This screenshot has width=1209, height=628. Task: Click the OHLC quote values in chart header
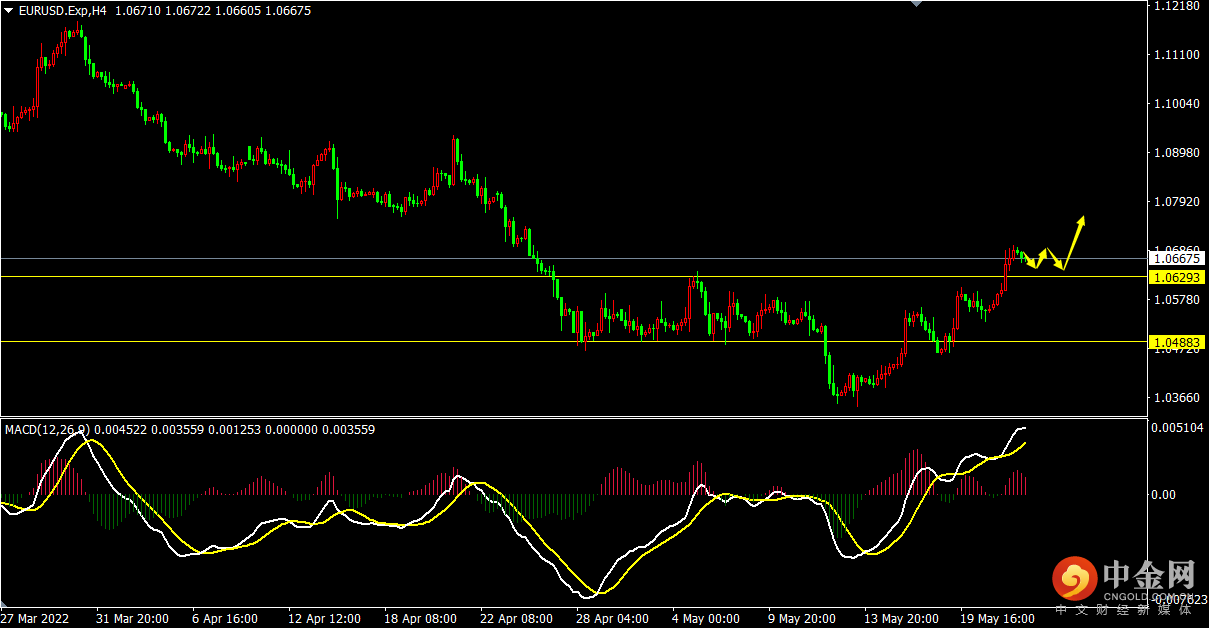[212, 11]
